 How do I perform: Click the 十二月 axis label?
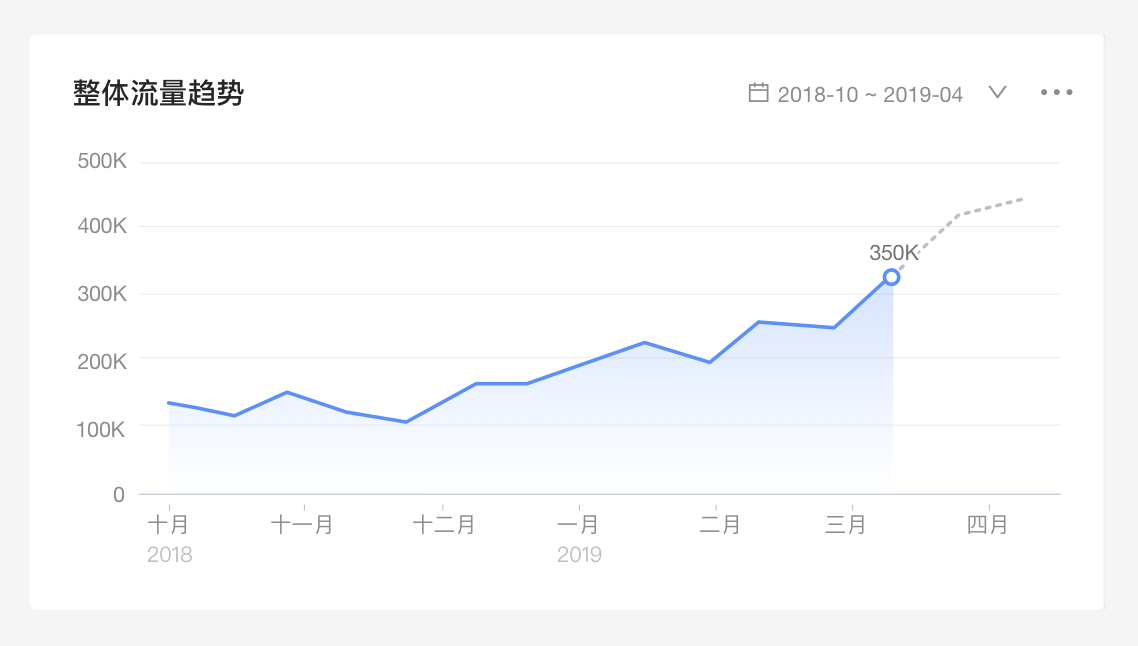point(443,524)
